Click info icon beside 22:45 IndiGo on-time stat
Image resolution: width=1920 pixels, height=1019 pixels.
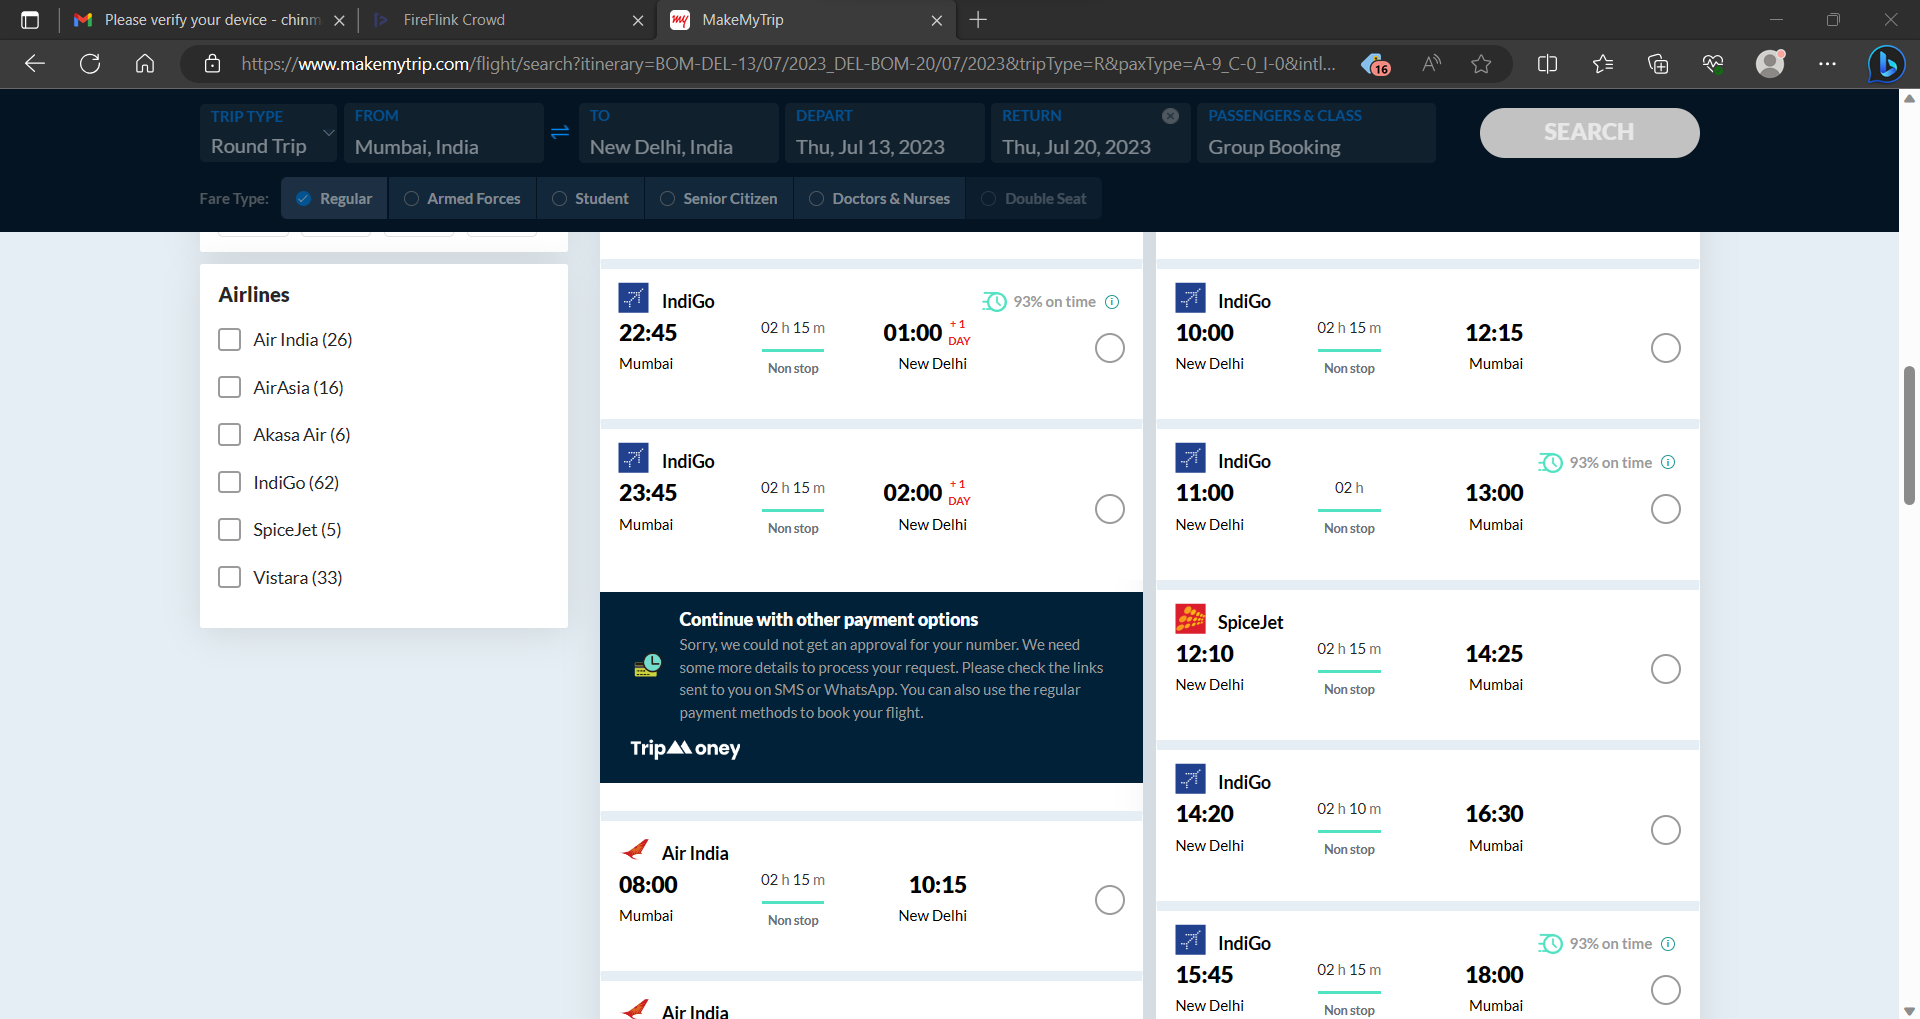(x=1112, y=302)
